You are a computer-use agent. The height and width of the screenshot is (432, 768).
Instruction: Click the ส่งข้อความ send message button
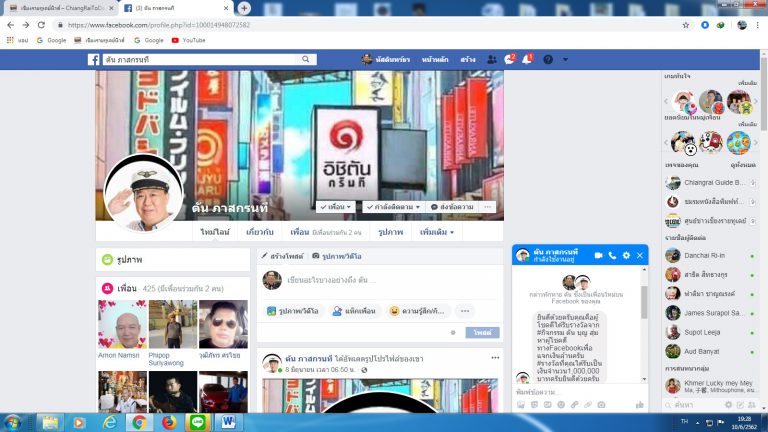(x=451, y=206)
